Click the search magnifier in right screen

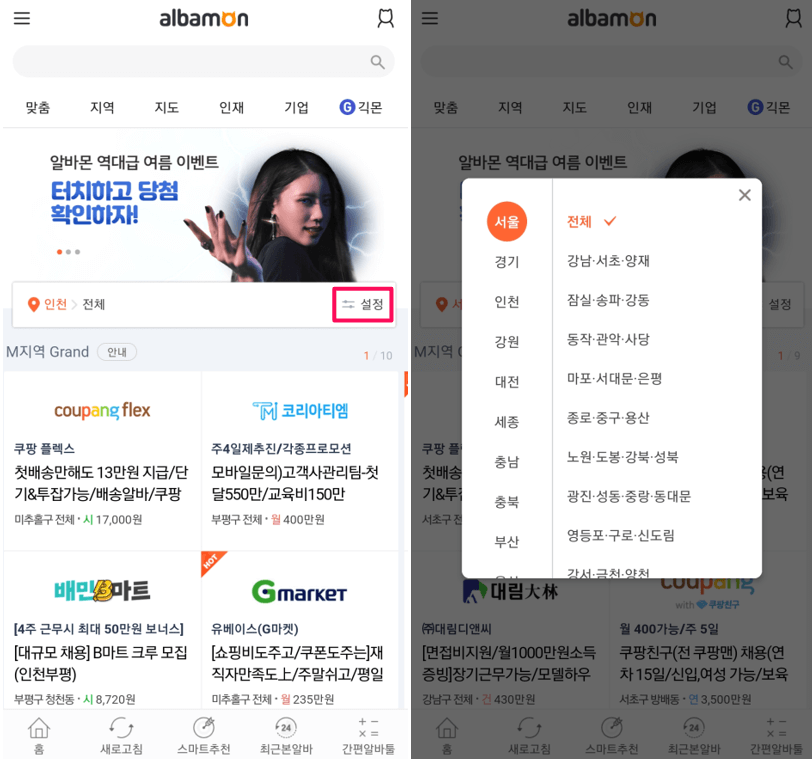786,62
